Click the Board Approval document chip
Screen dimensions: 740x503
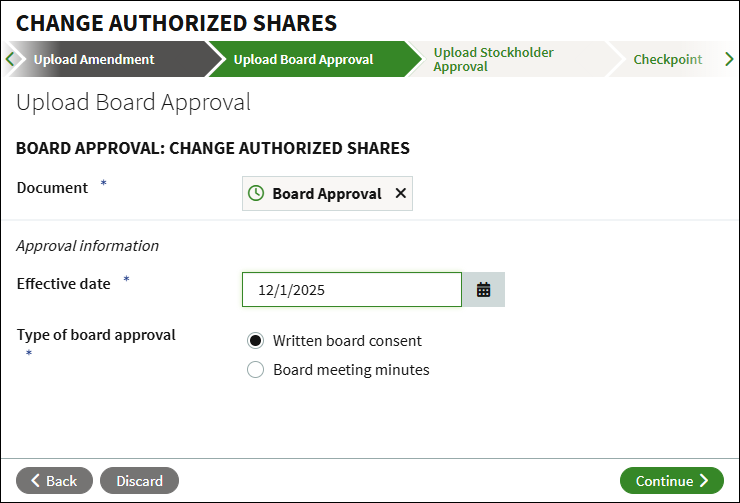click(x=327, y=193)
